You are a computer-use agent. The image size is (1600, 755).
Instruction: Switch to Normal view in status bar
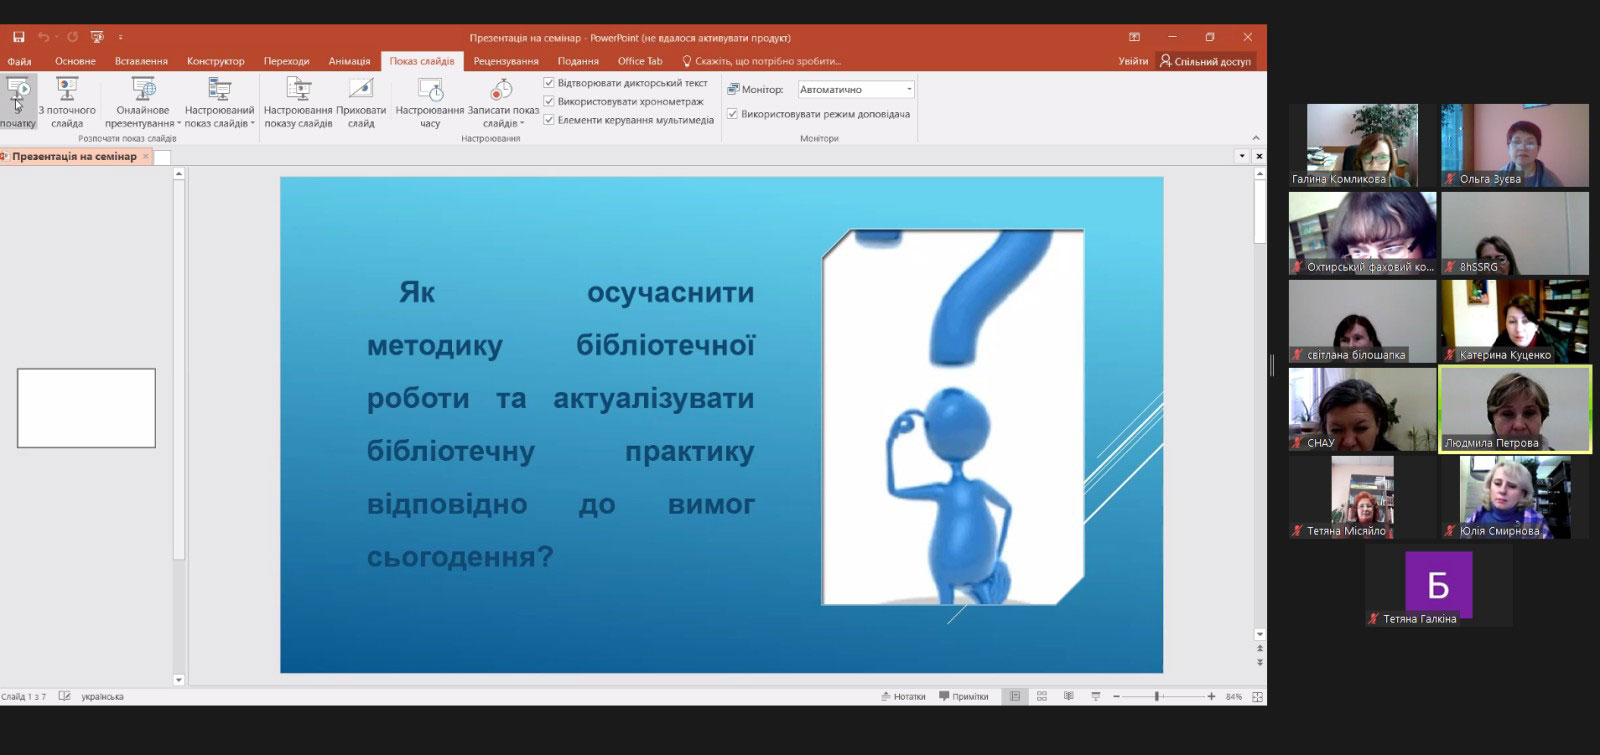tap(1015, 696)
